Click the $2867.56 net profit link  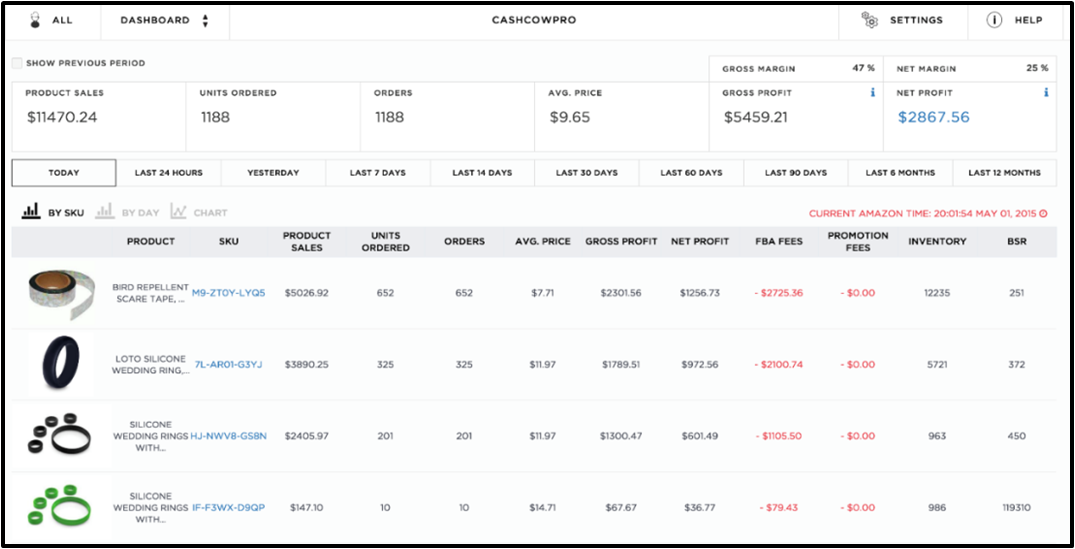pyautogui.click(x=933, y=117)
